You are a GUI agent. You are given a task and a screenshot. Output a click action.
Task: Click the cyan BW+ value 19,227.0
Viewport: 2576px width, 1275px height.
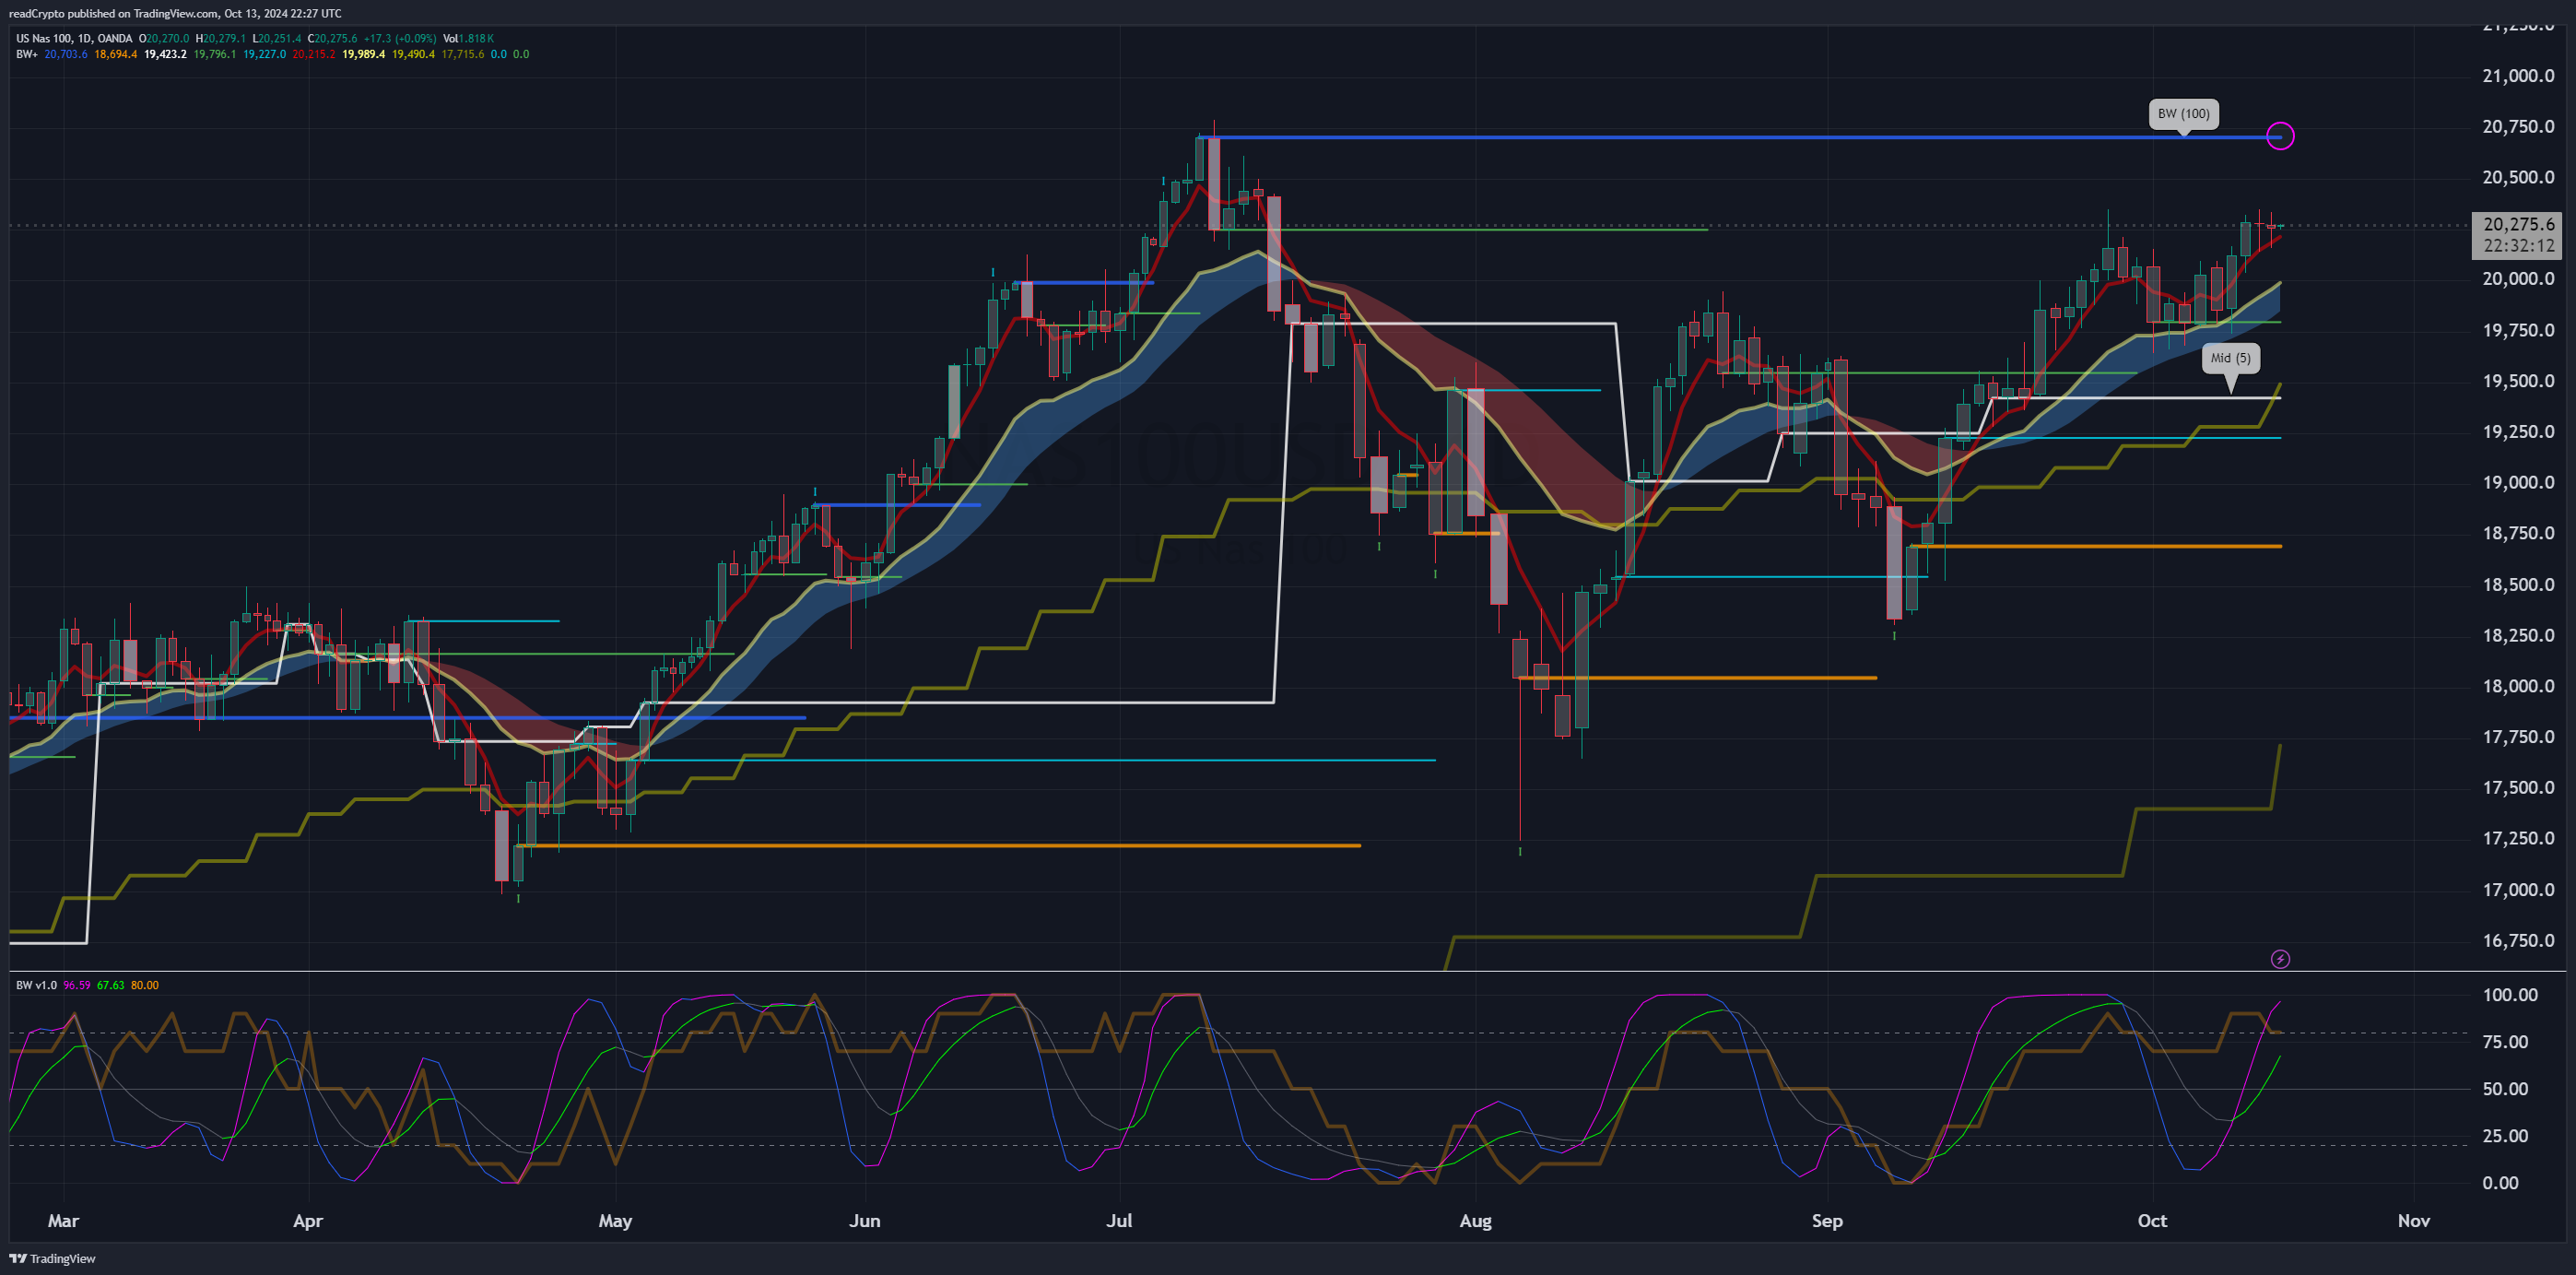265,54
